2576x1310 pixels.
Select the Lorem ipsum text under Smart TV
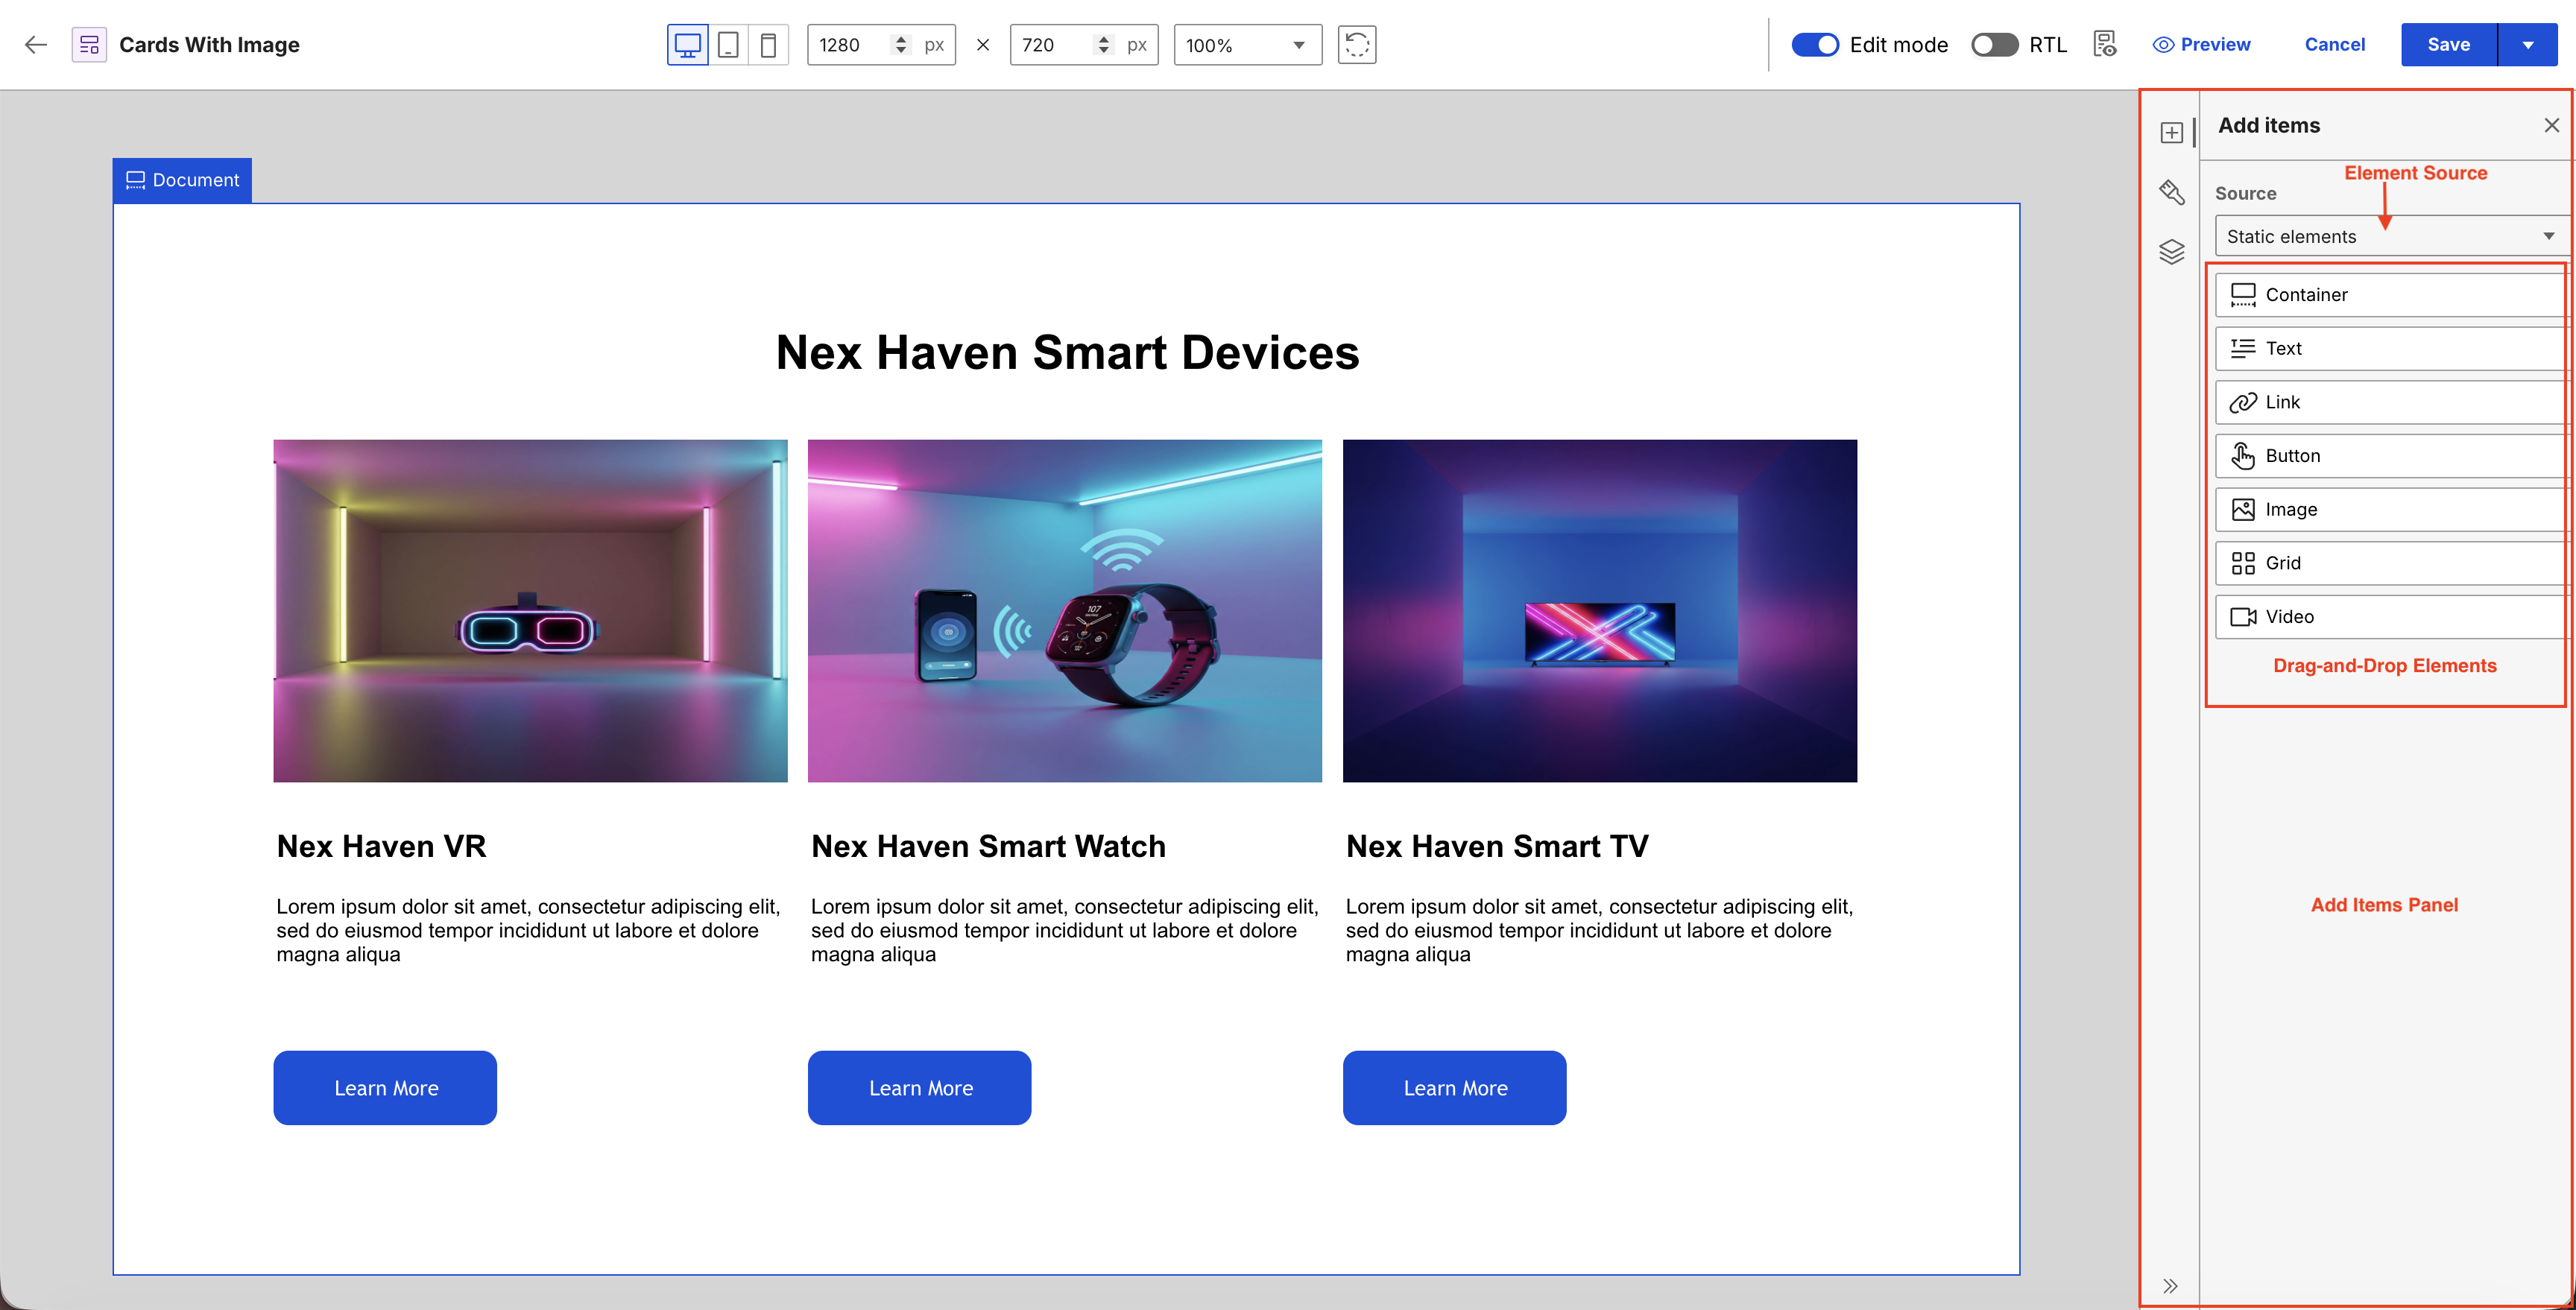coord(1599,930)
